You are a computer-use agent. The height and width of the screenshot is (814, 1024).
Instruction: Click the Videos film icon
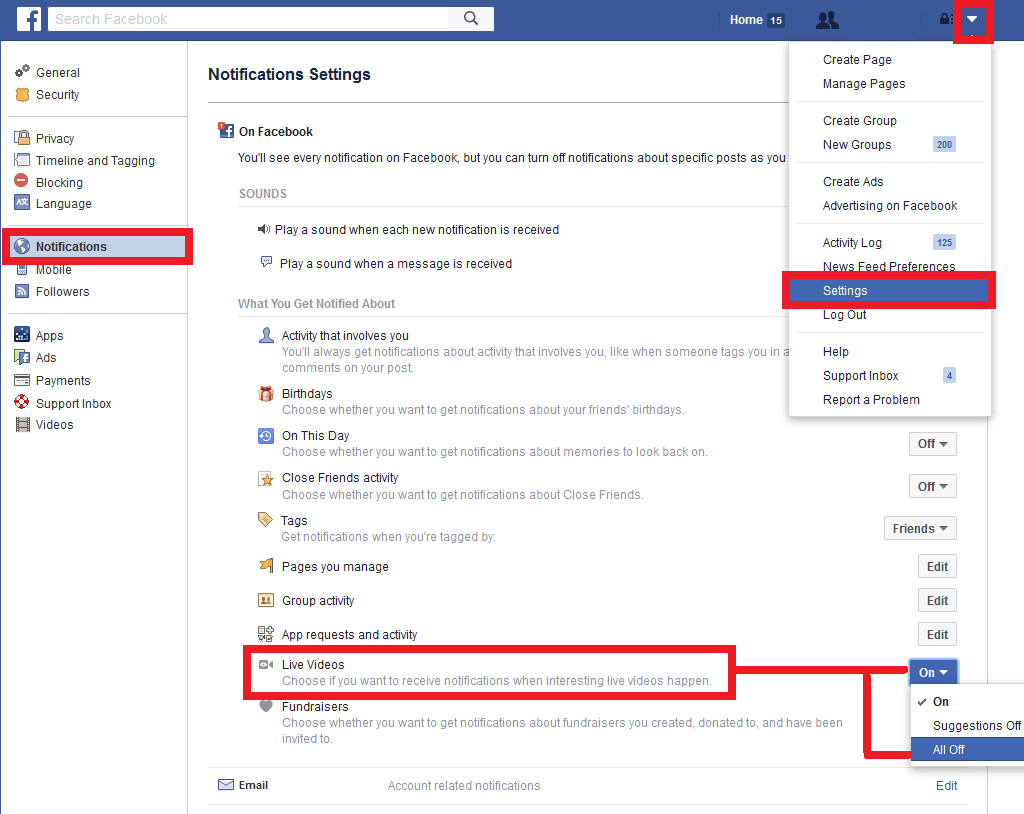[22, 425]
